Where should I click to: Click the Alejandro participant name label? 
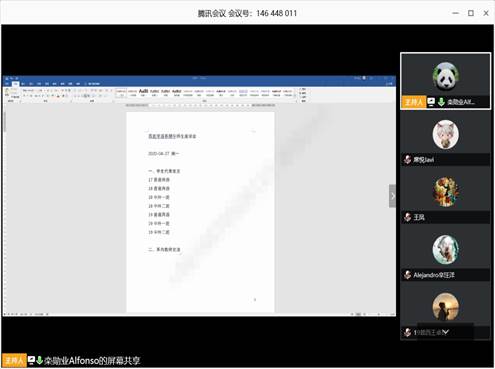point(434,275)
